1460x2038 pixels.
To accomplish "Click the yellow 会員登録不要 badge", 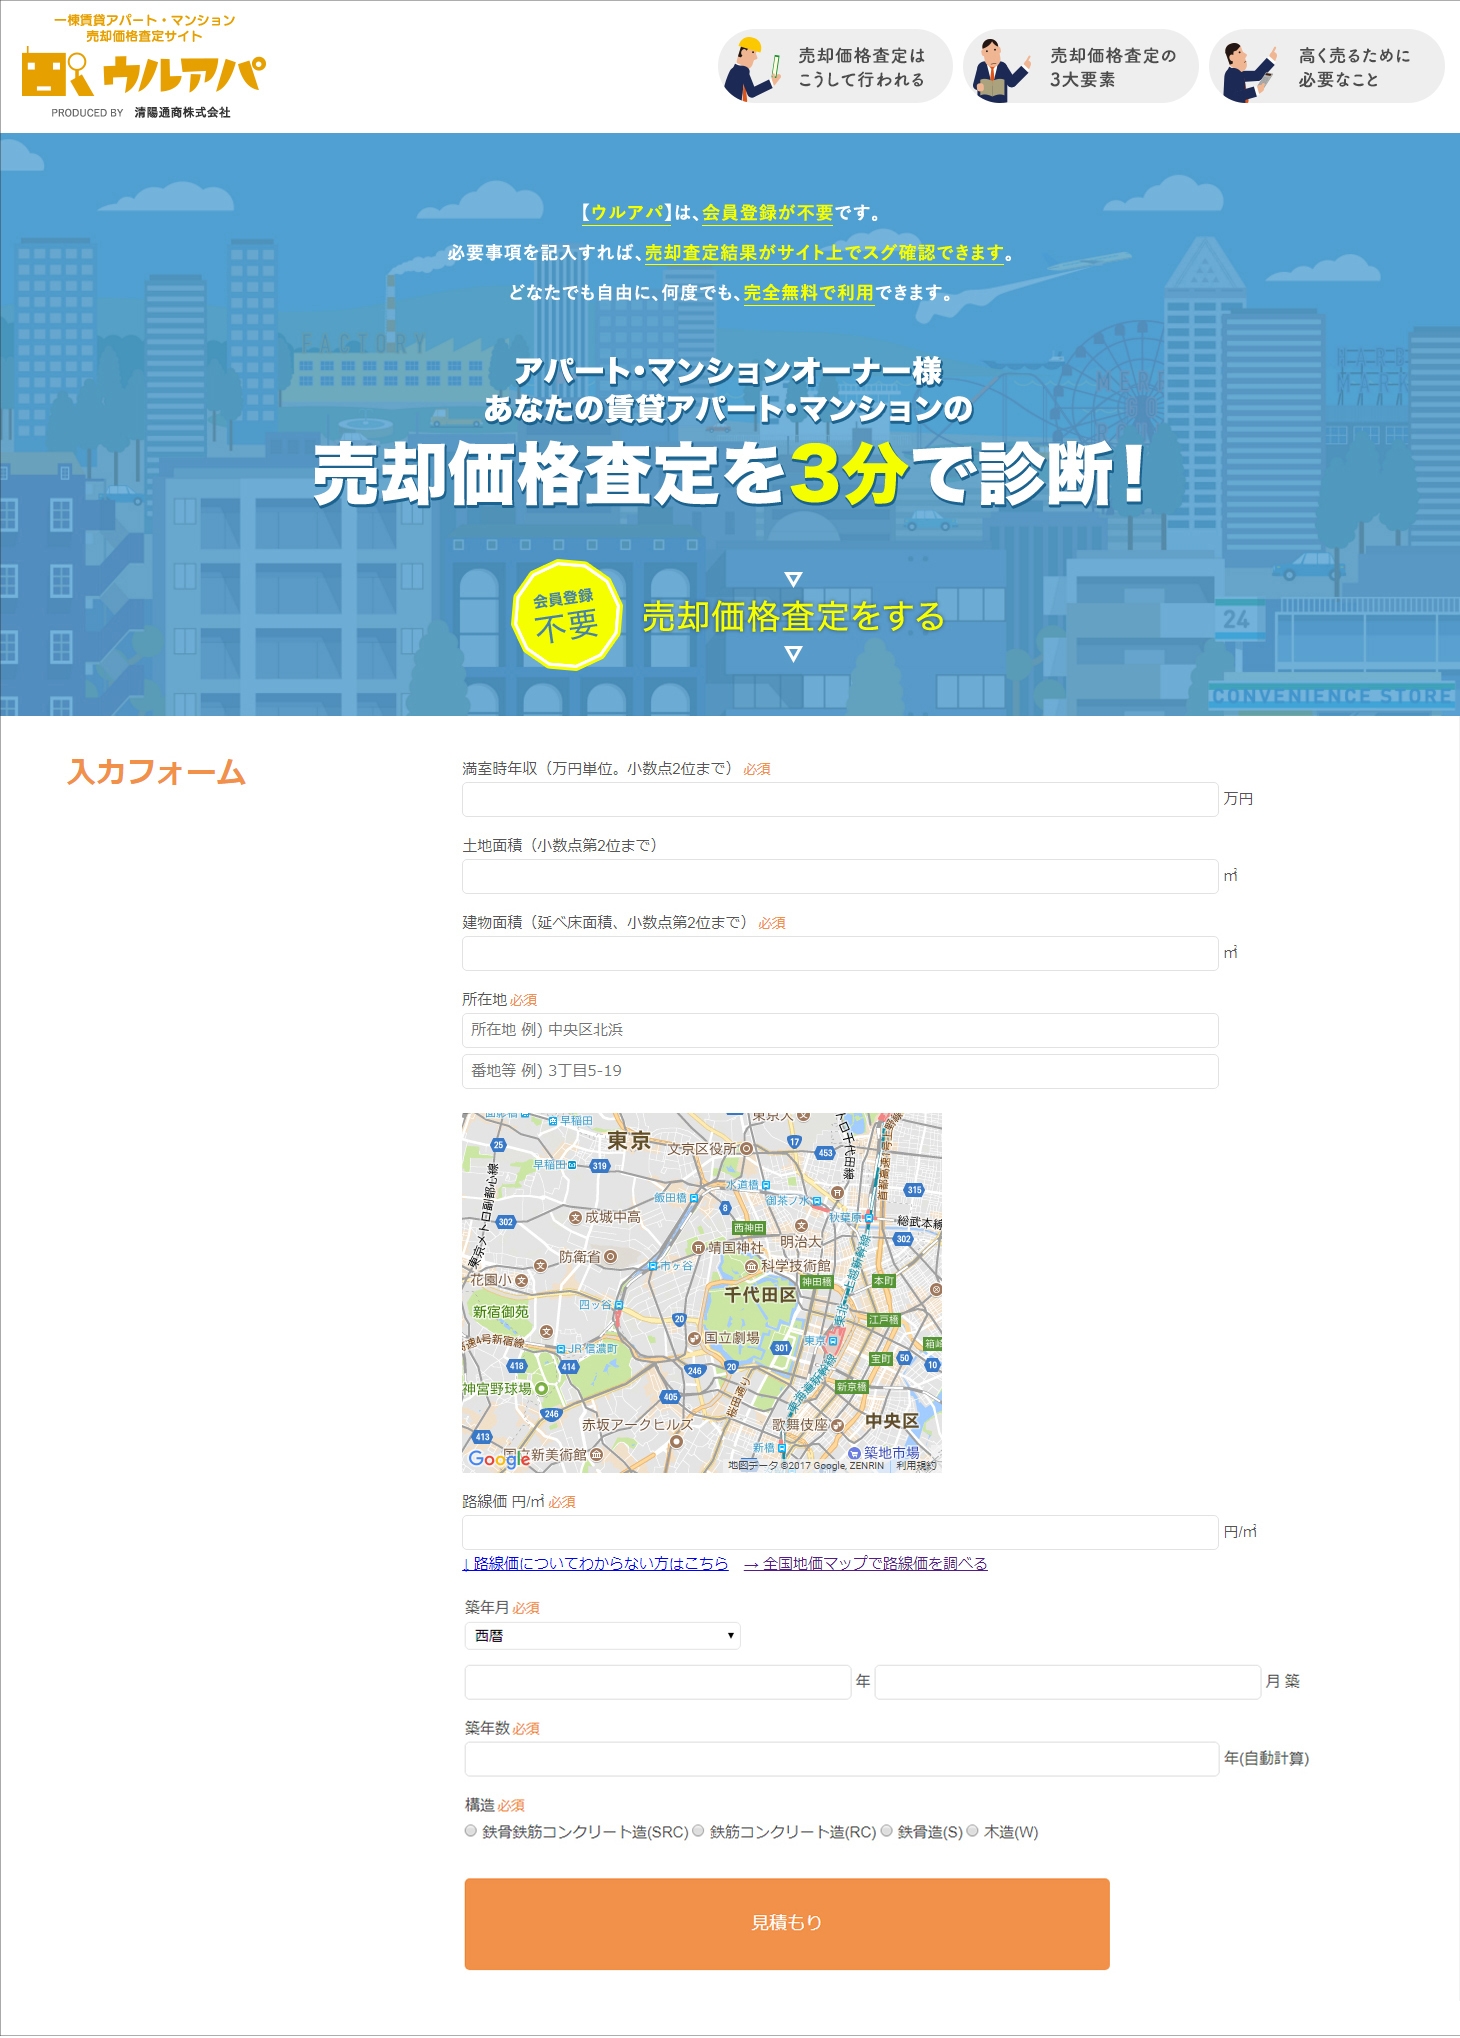I will pyautogui.click(x=567, y=615).
